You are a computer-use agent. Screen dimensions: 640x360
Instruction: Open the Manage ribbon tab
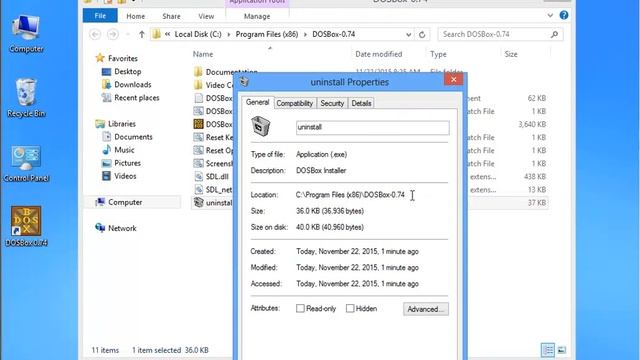(257, 16)
